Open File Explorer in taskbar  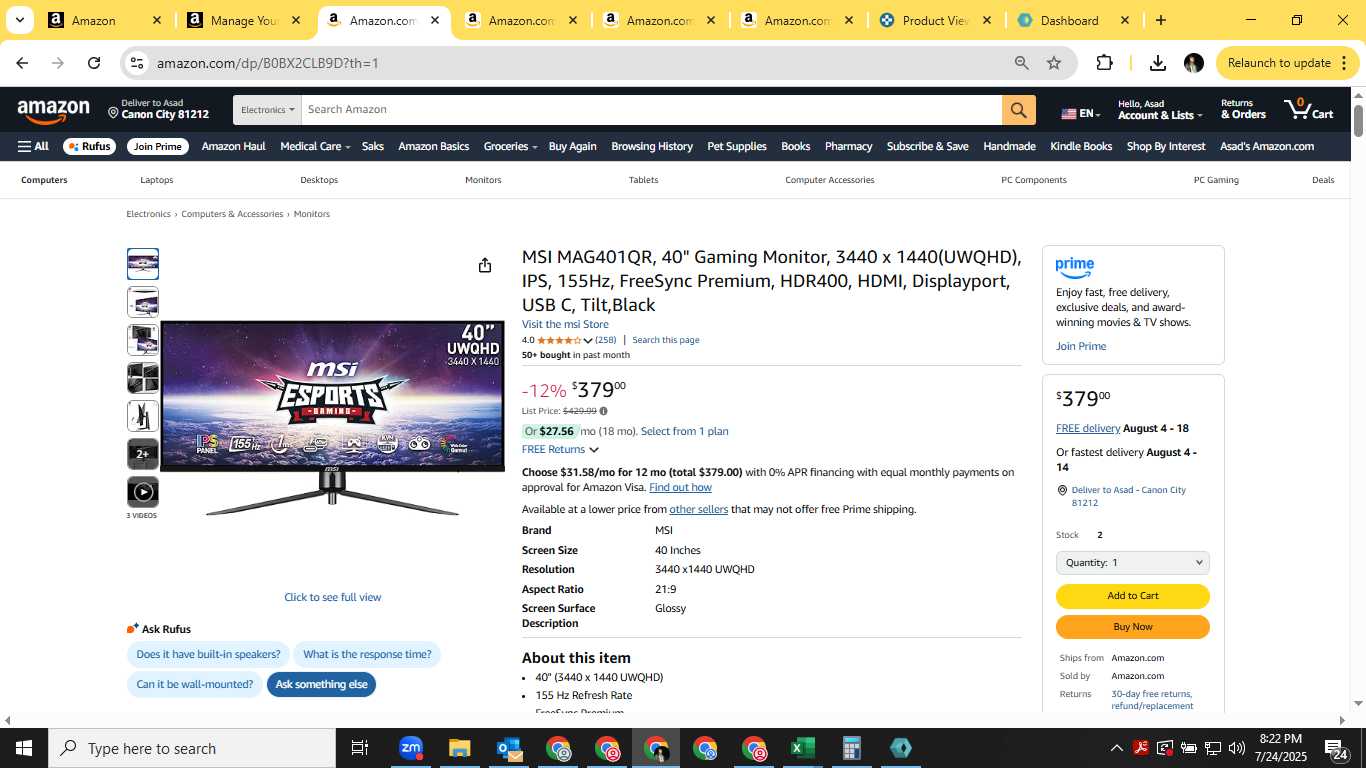click(x=459, y=748)
